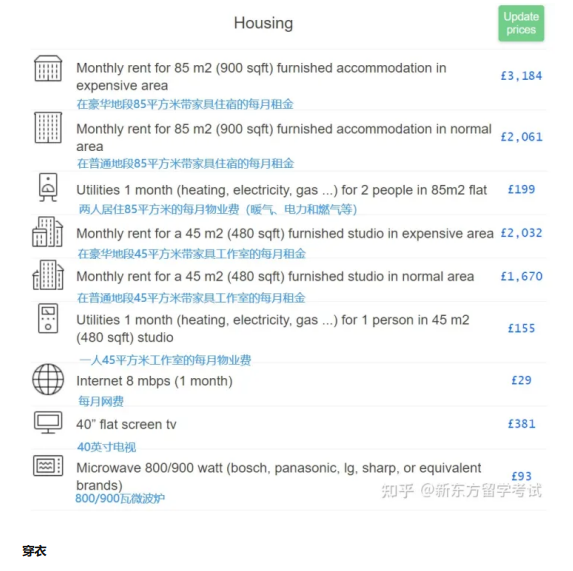The width and height of the screenshot is (573, 571).
Task: Click the £2,032 studio rent price
Action: [521, 233]
